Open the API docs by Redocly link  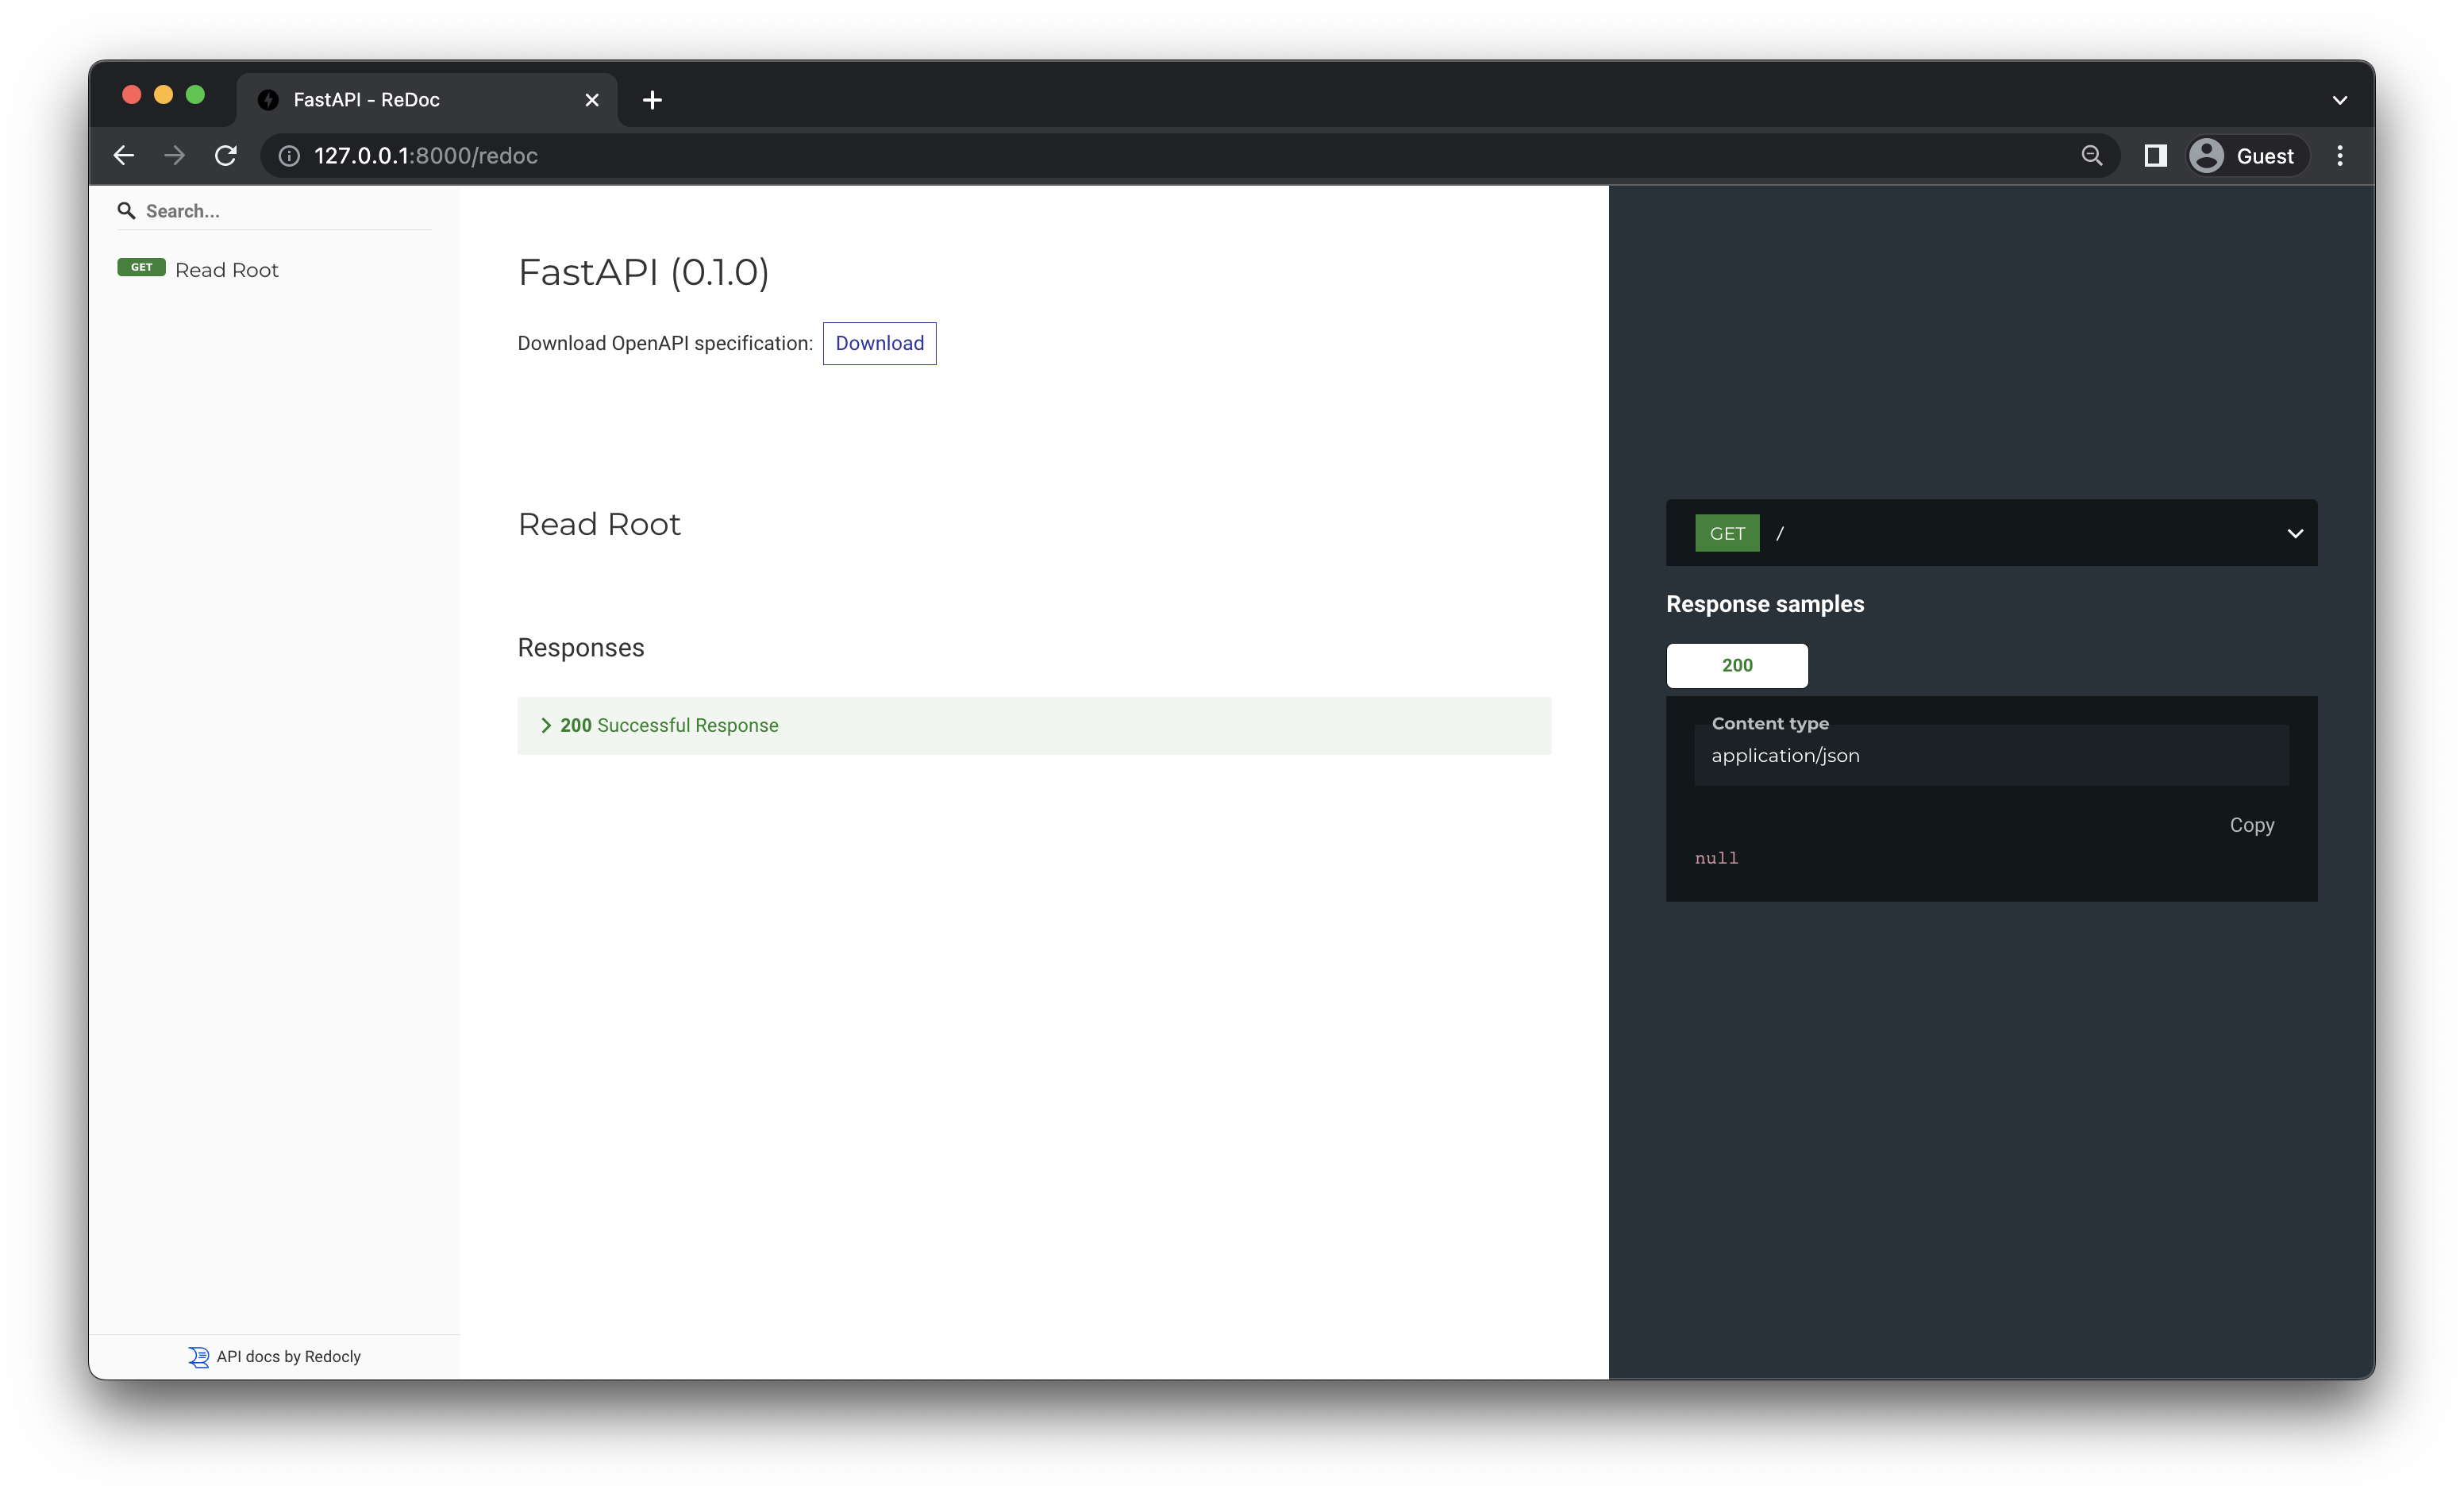point(288,1356)
